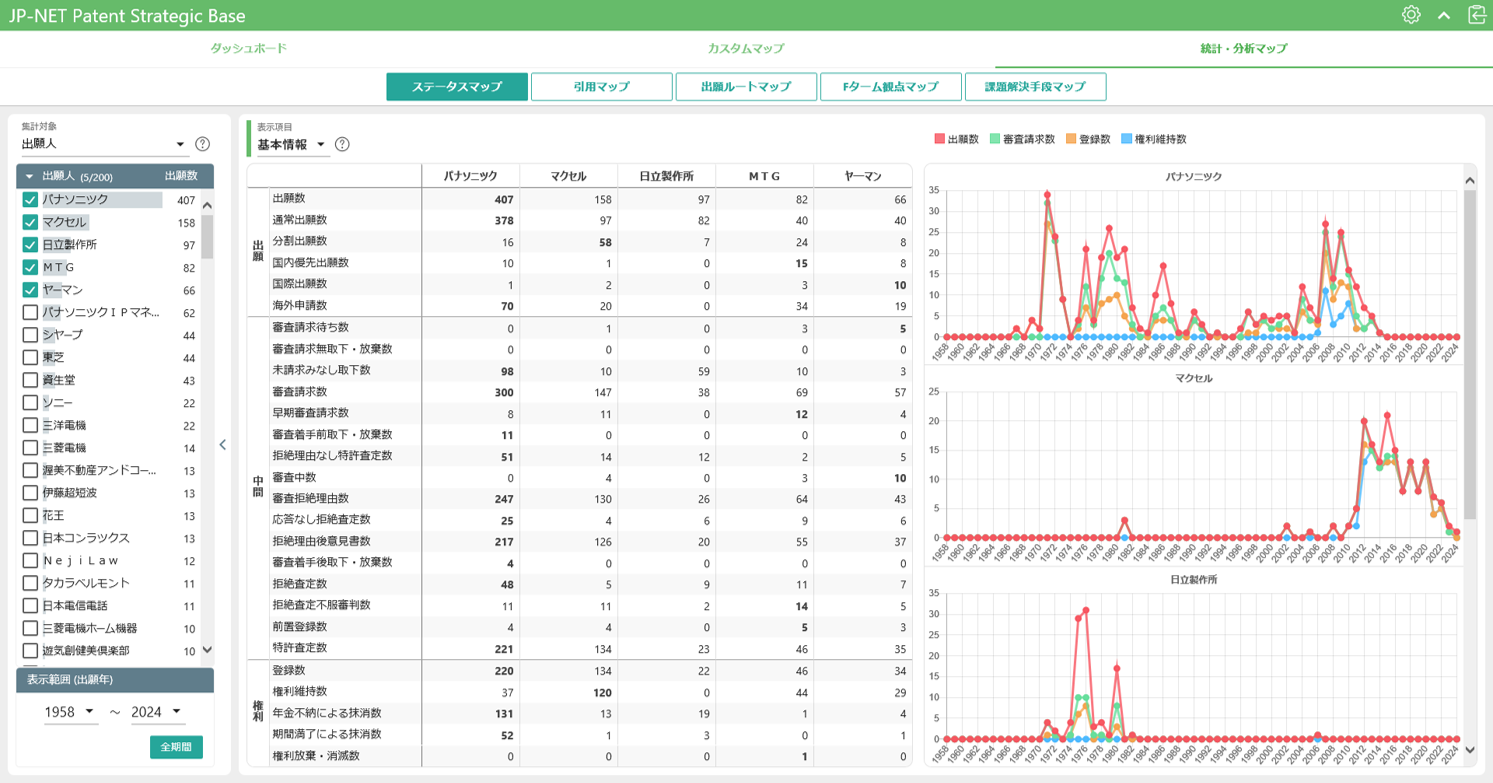
Task: Click the マクセル column header
Action: (x=568, y=176)
